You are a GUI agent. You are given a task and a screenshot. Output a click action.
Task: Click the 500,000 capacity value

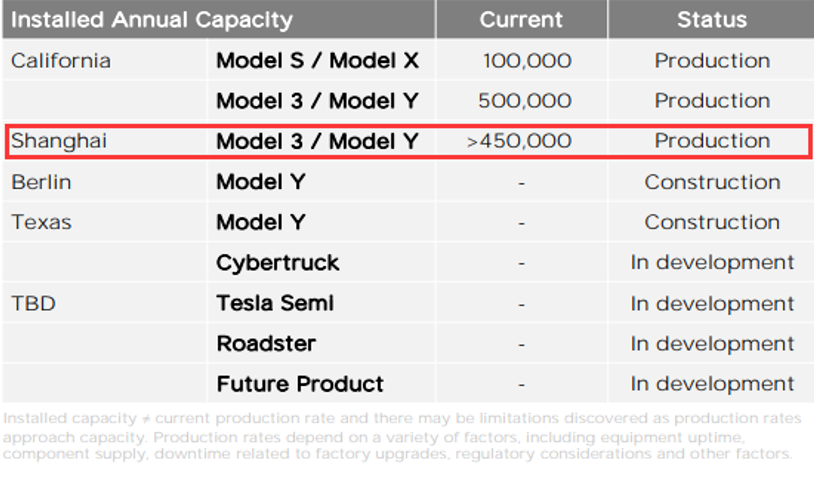click(525, 101)
